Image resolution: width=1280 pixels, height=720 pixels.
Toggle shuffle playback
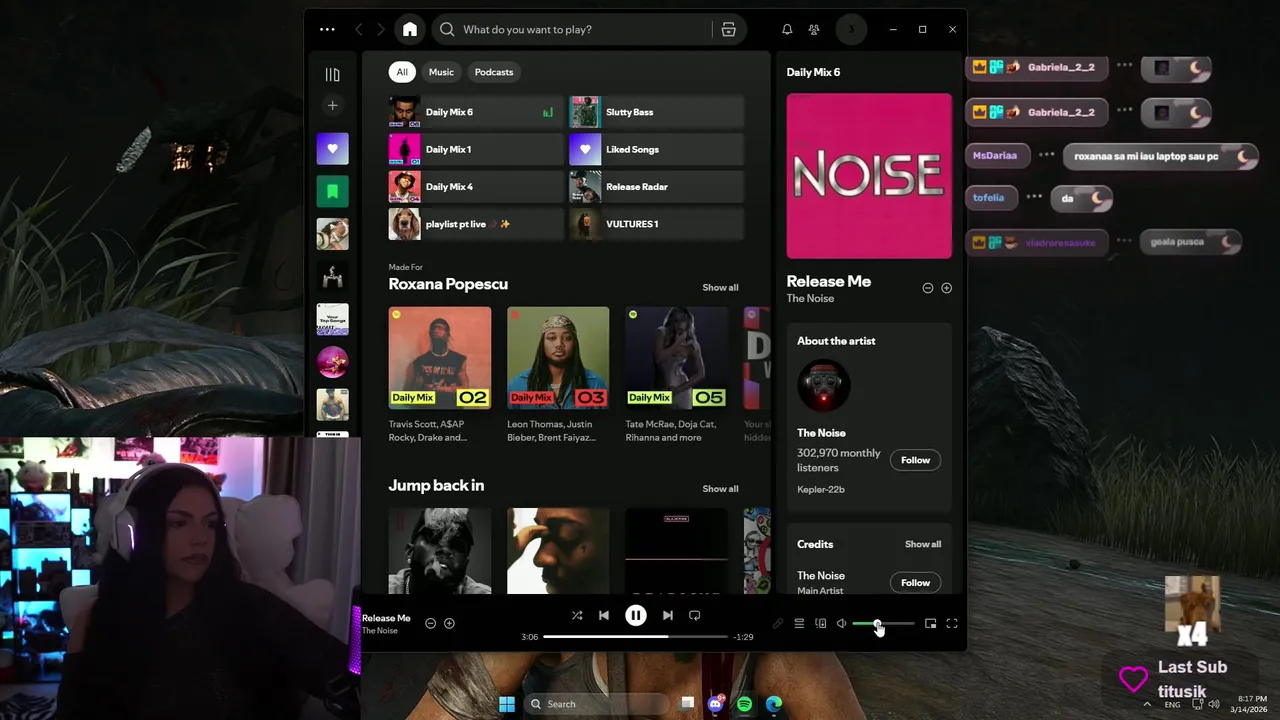pyautogui.click(x=577, y=616)
